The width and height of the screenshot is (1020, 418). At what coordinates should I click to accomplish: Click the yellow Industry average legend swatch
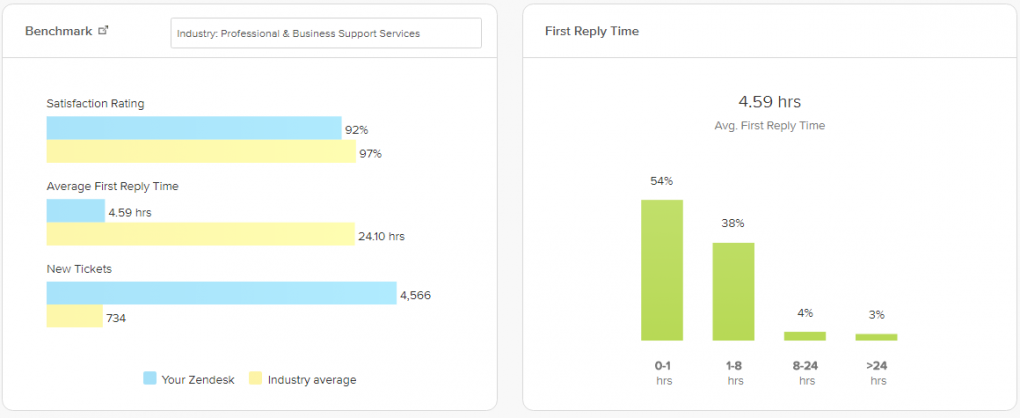tap(255, 379)
